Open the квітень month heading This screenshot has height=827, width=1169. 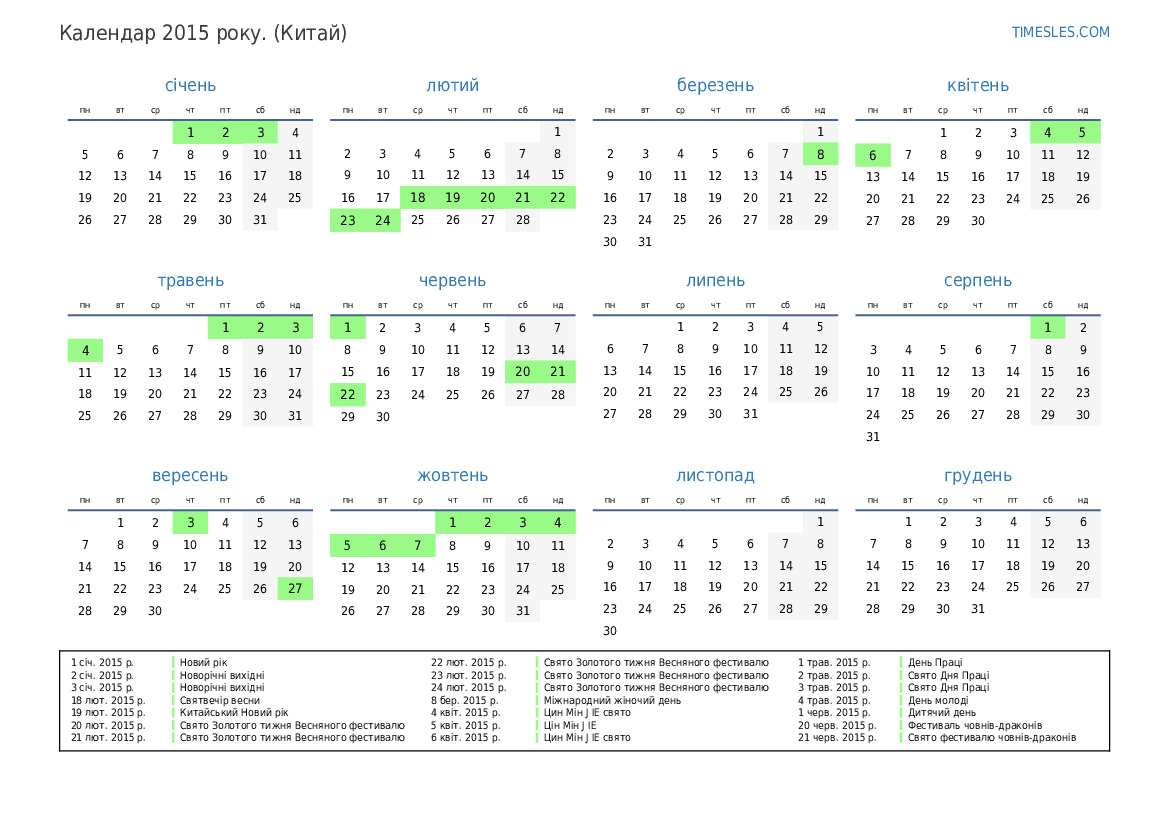[x=977, y=86]
